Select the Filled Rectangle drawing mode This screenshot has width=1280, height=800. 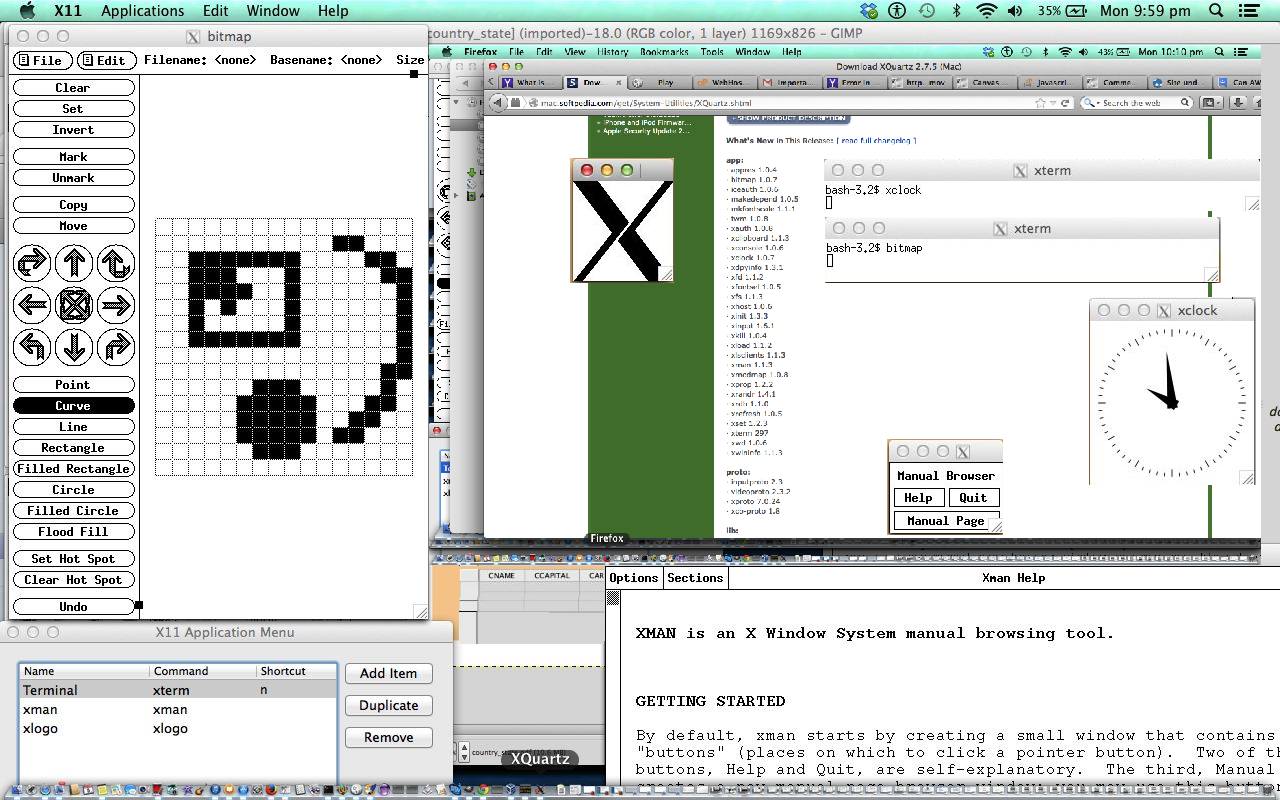pyautogui.click(x=73, y=469)
